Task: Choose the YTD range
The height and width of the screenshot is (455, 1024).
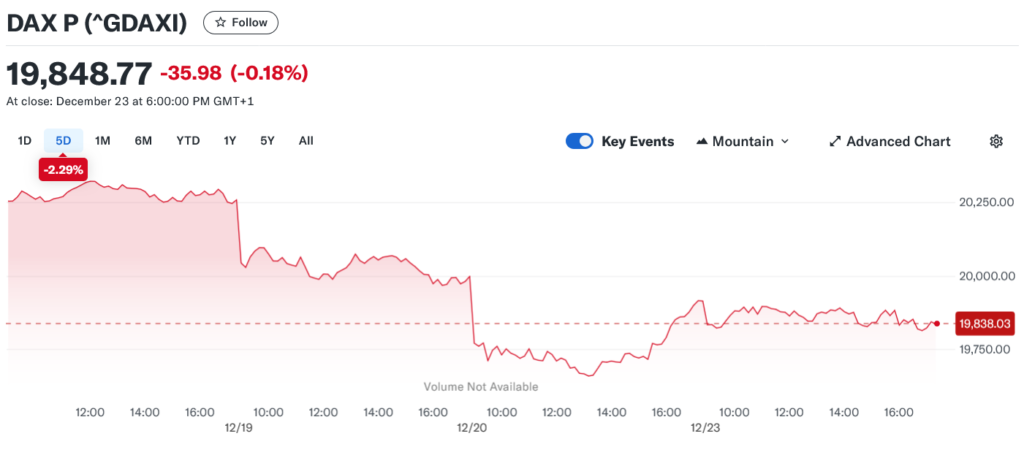Action: (x=188, y=140)
